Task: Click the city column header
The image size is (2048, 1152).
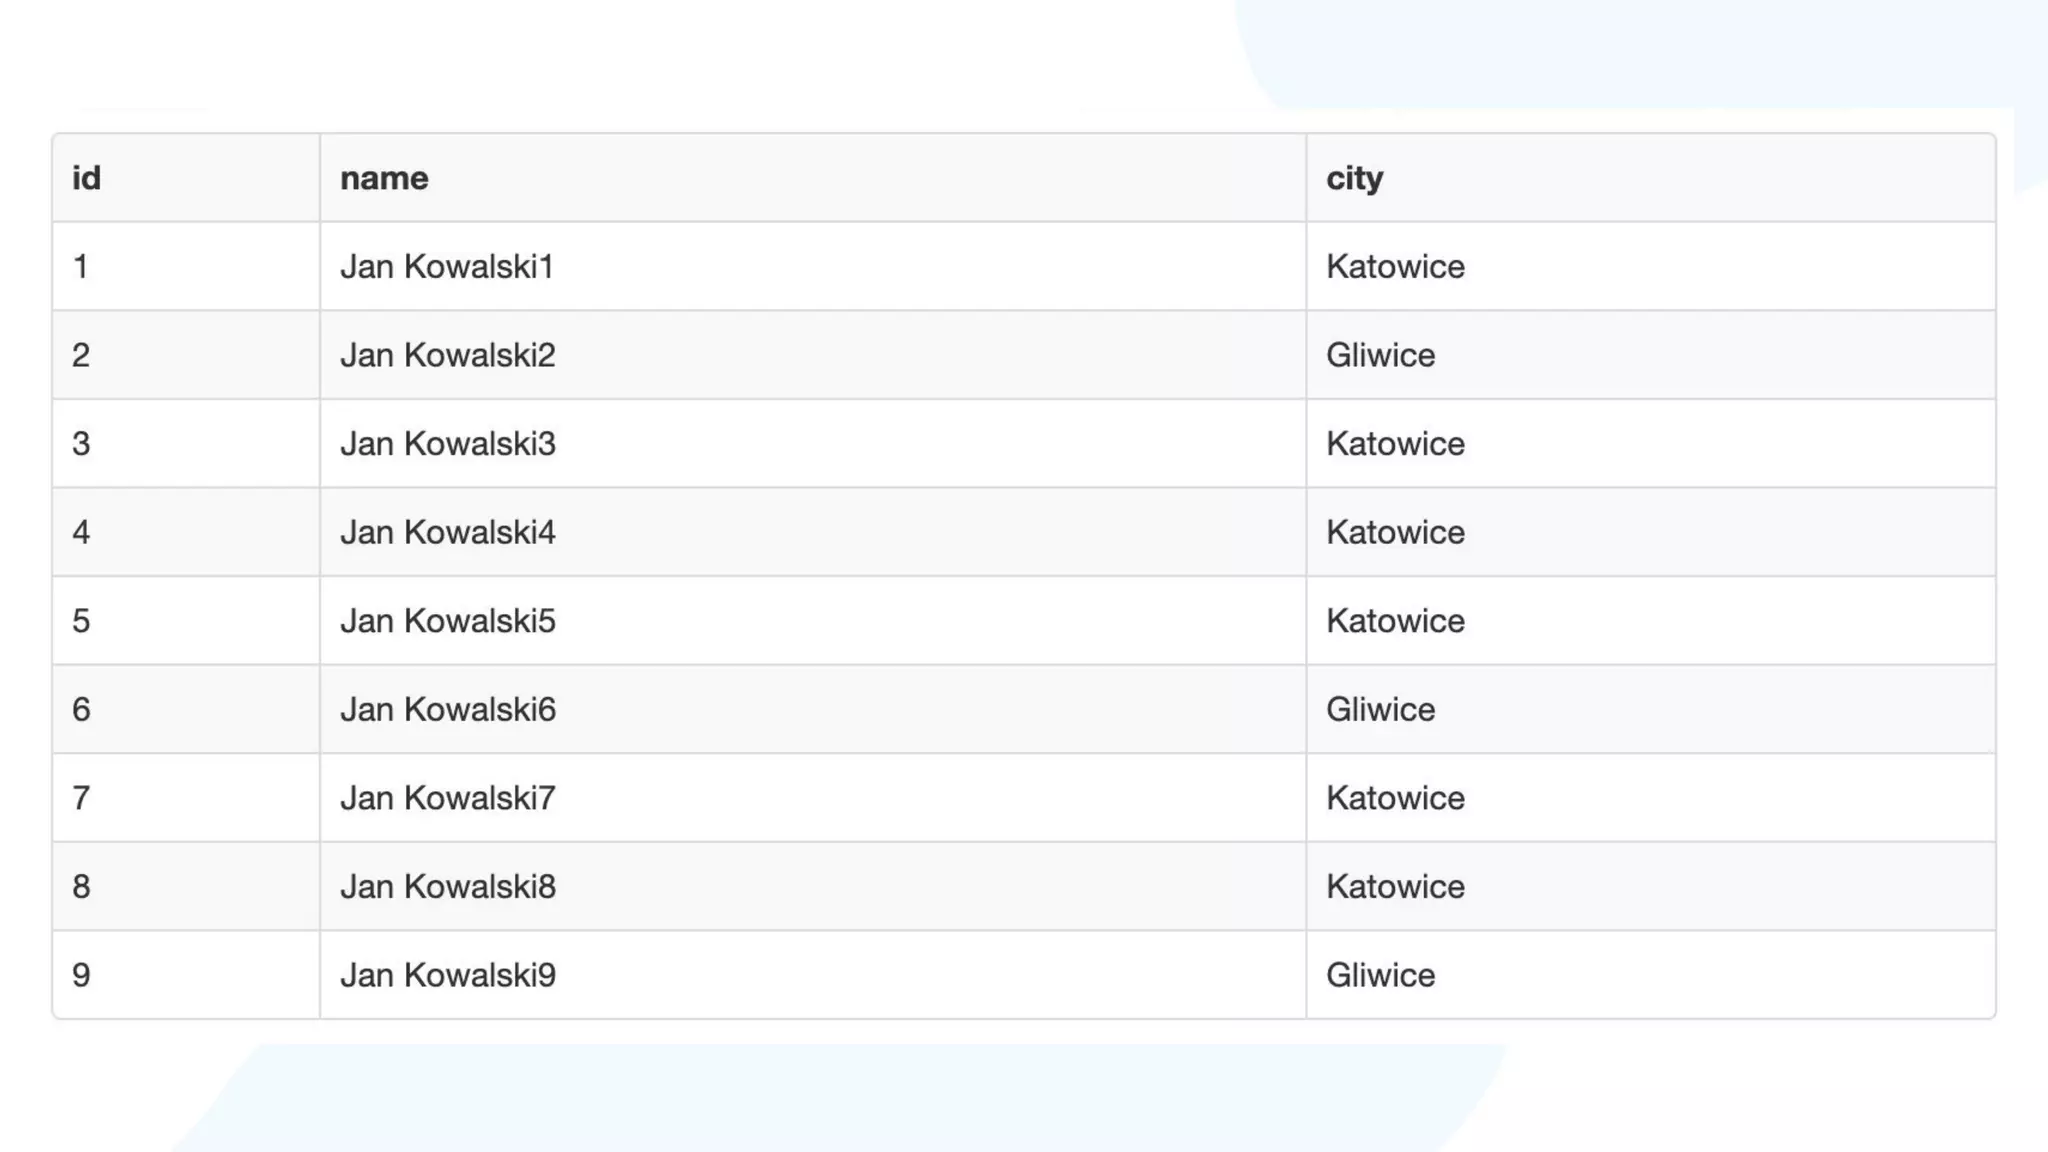Action: click(1354, 178)
